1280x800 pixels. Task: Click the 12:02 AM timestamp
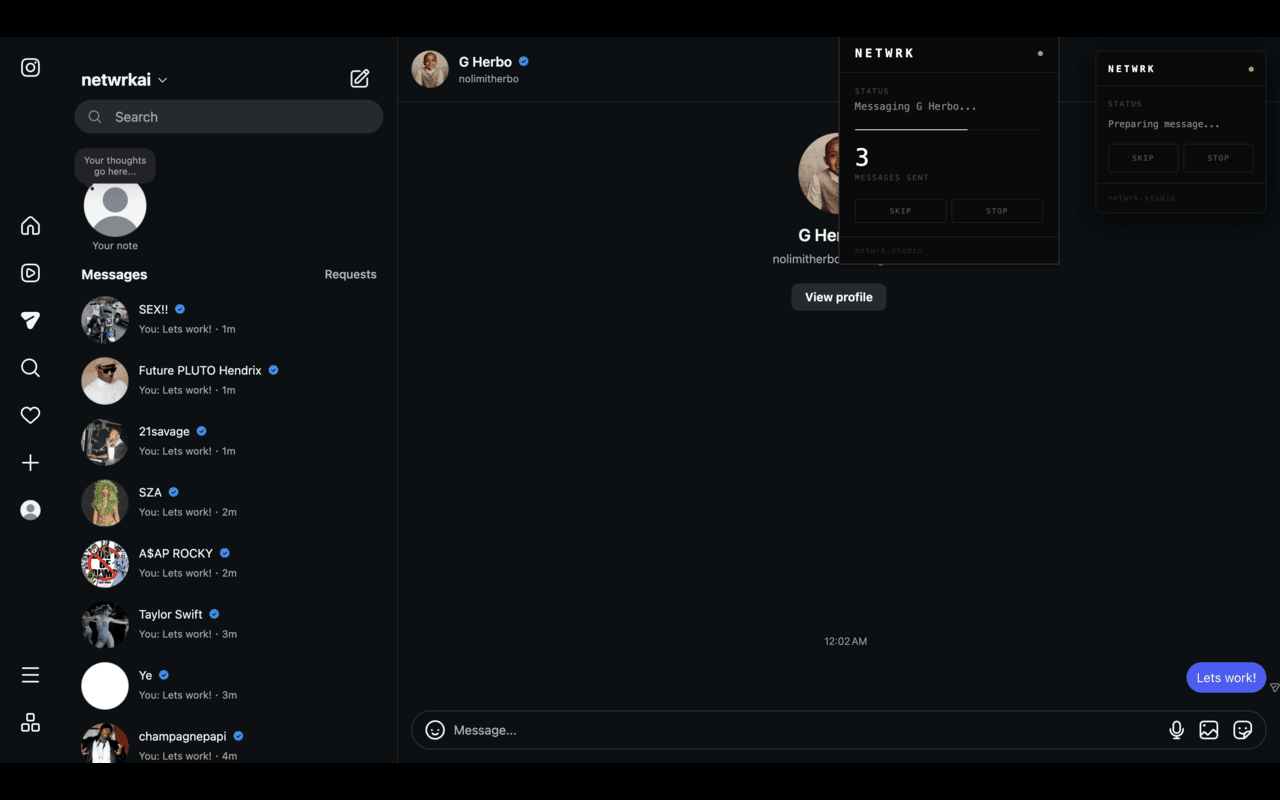click(845, 641)
